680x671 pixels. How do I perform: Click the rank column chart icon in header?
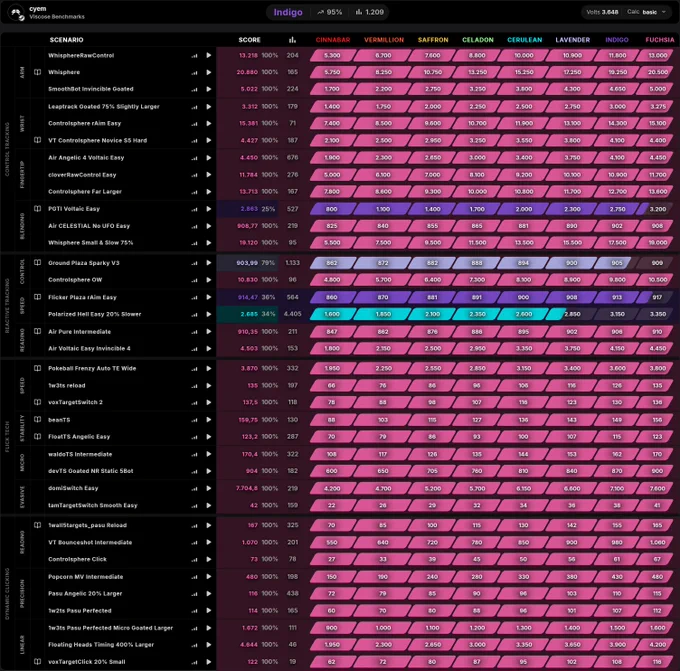pos(292,40)
